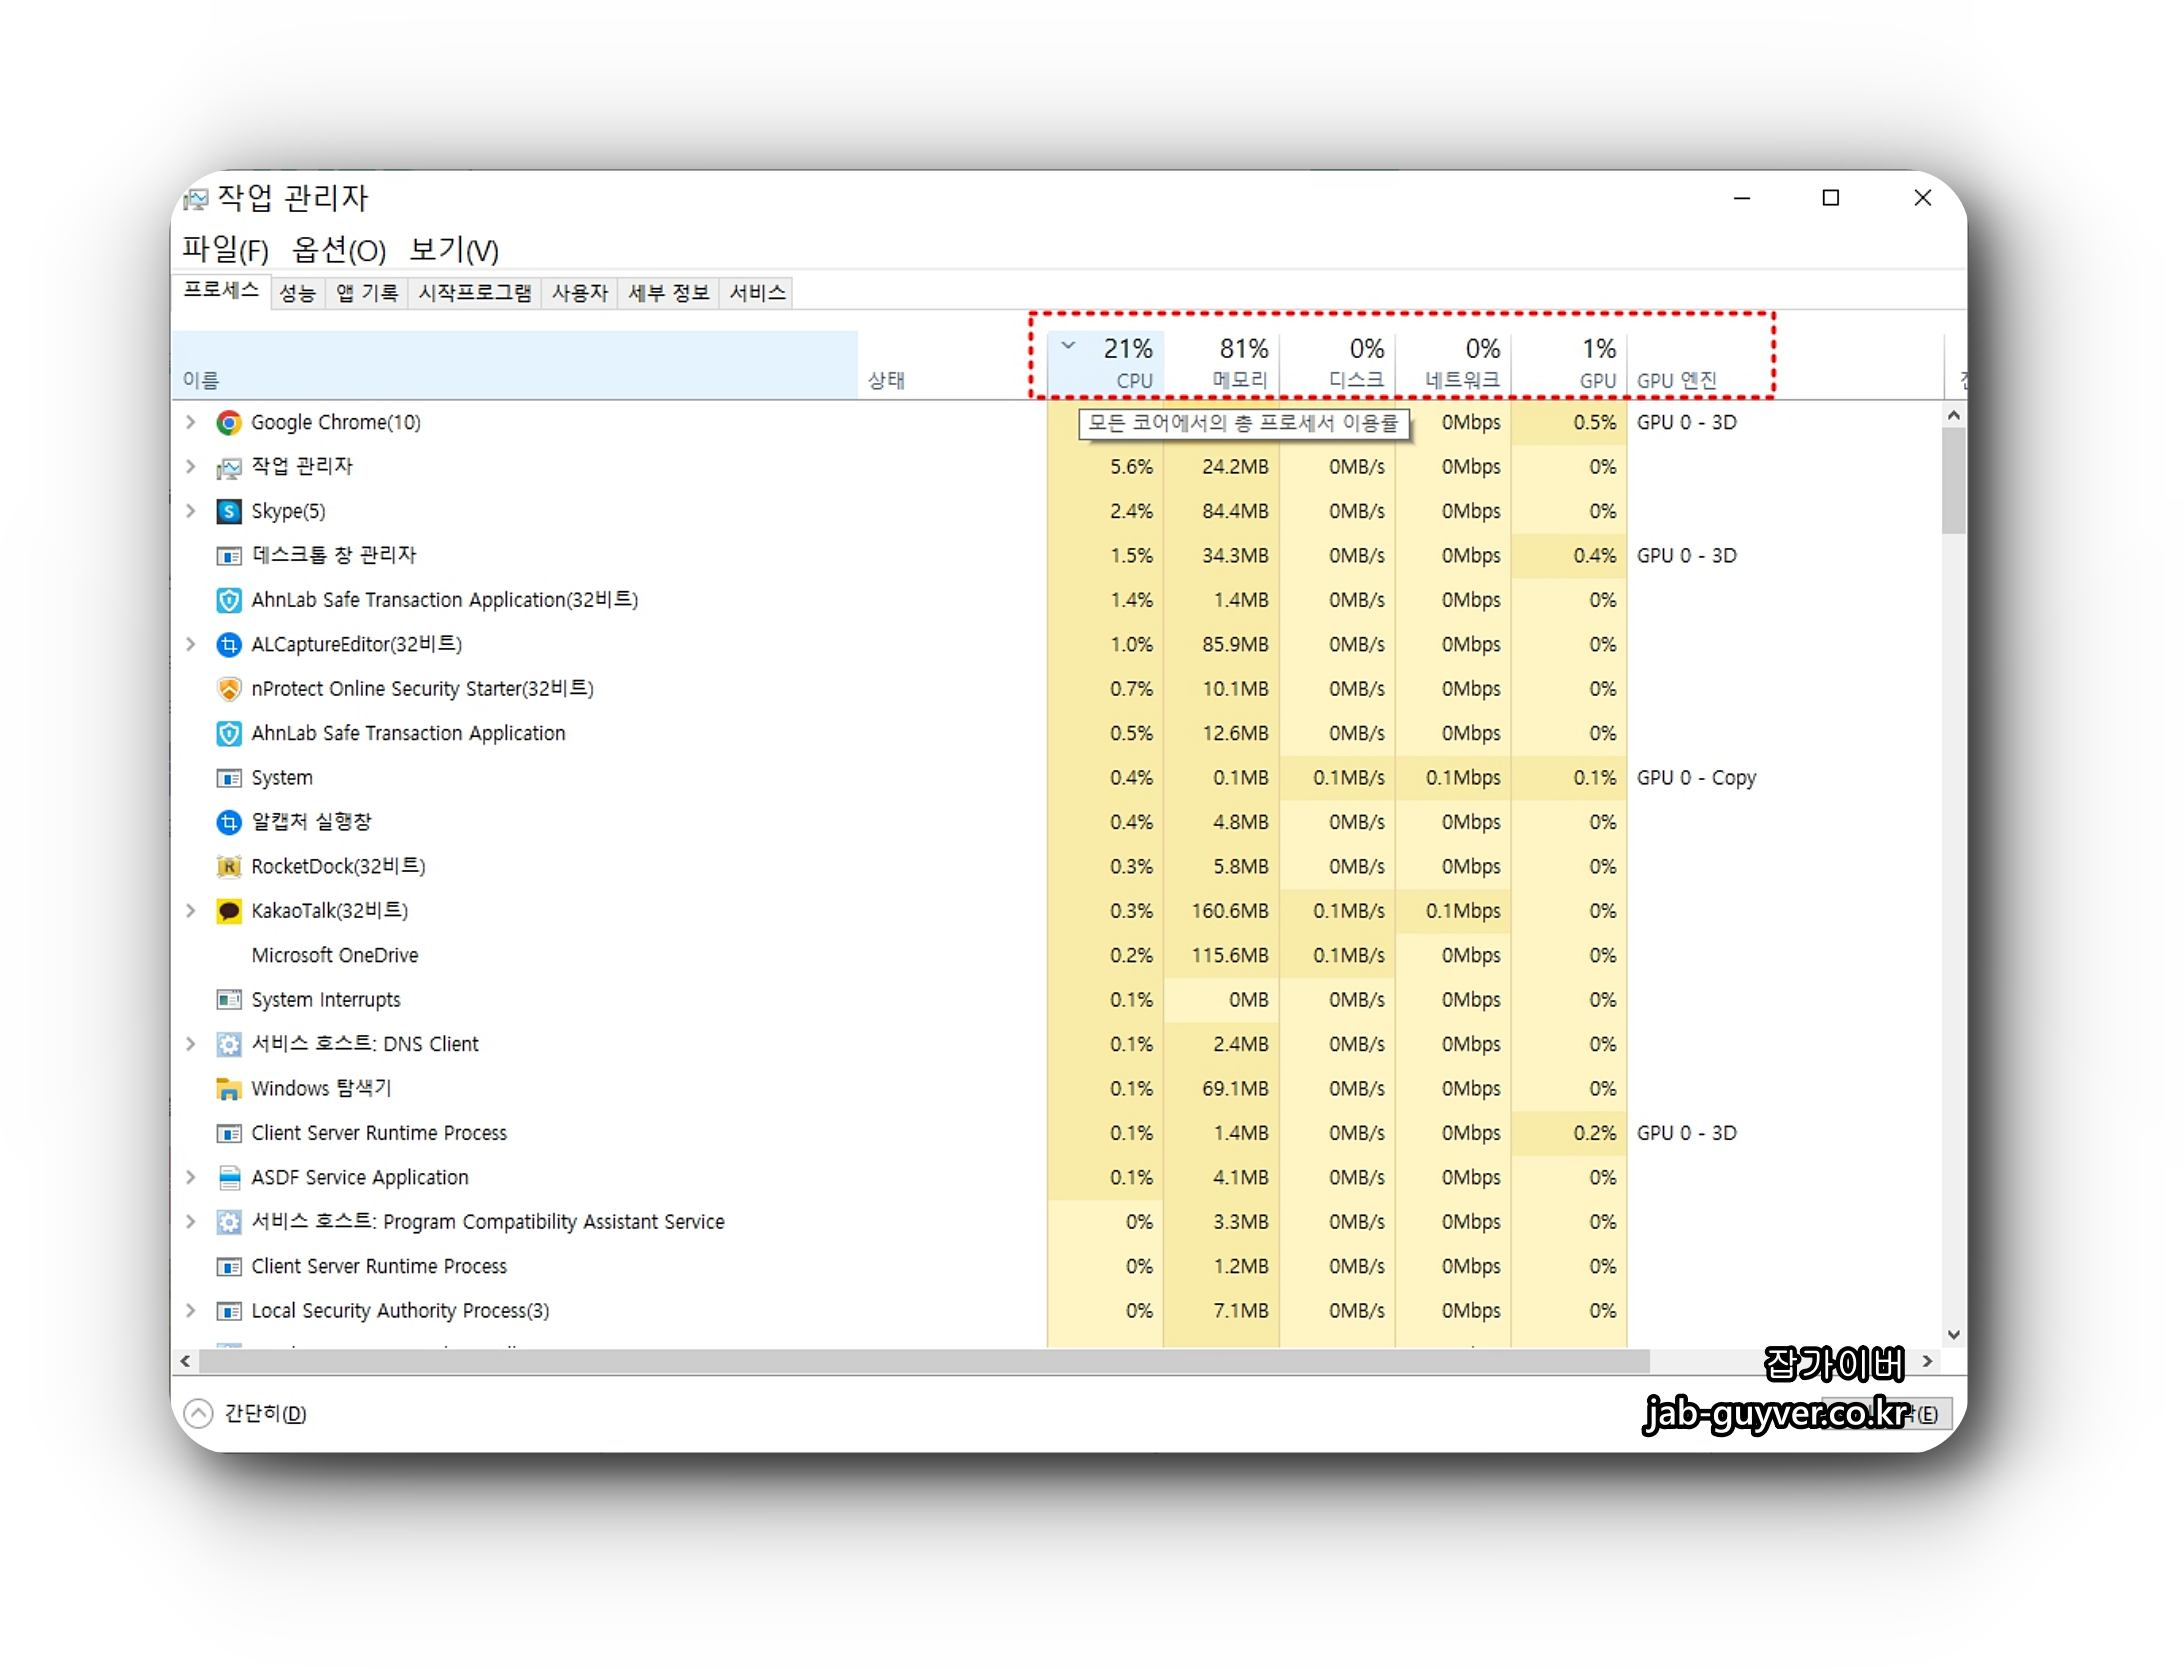Expand the Skype(5) process group
2184x1669 pixels.
(x=191, y=512)
